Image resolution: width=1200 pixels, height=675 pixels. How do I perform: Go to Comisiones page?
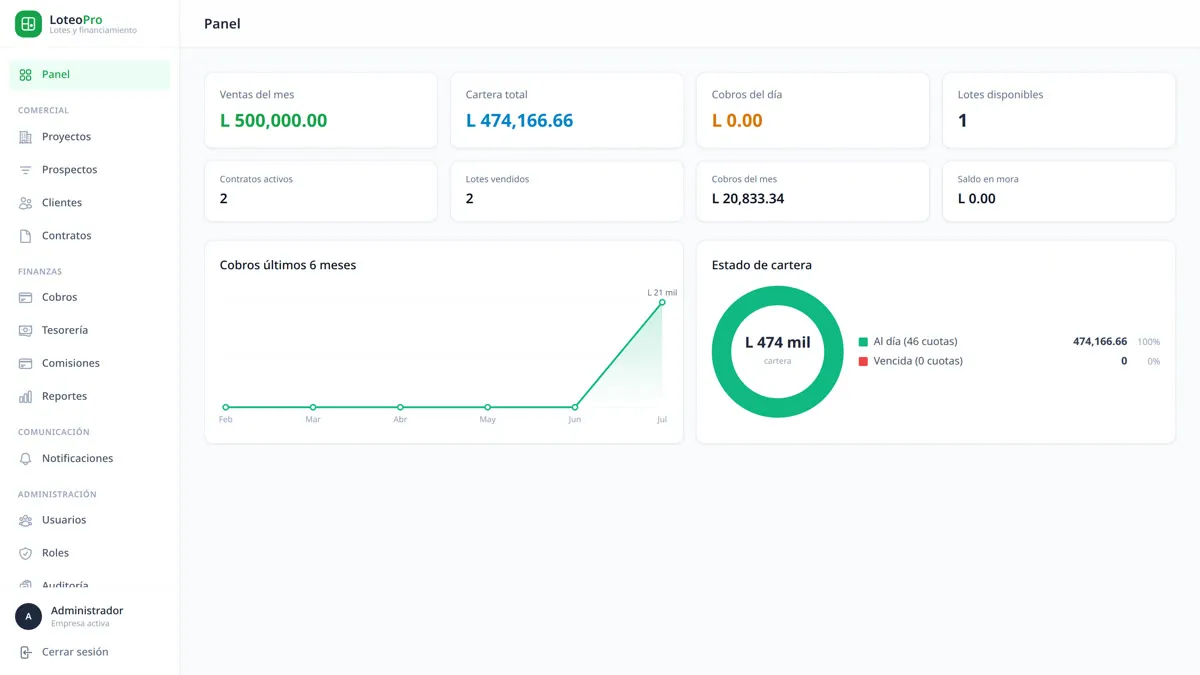(x=90, y=364)
